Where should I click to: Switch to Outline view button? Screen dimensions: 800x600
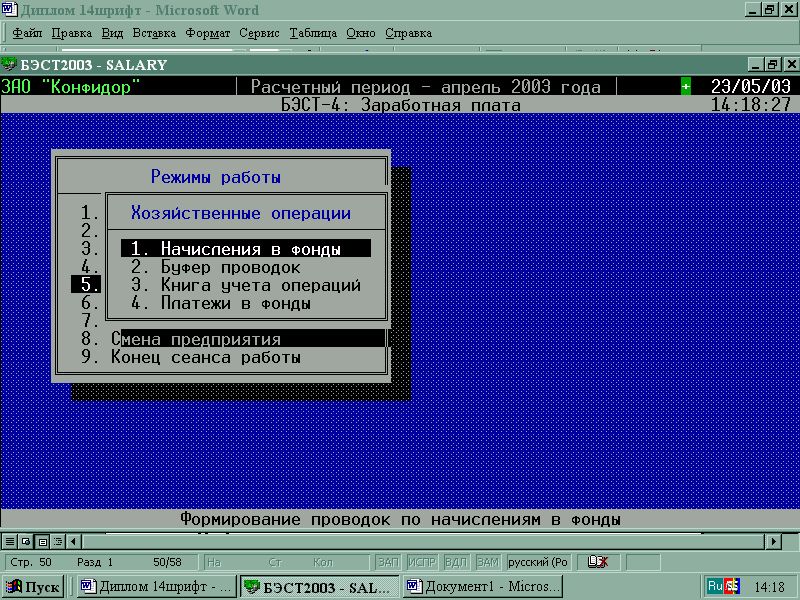(58, 541)
